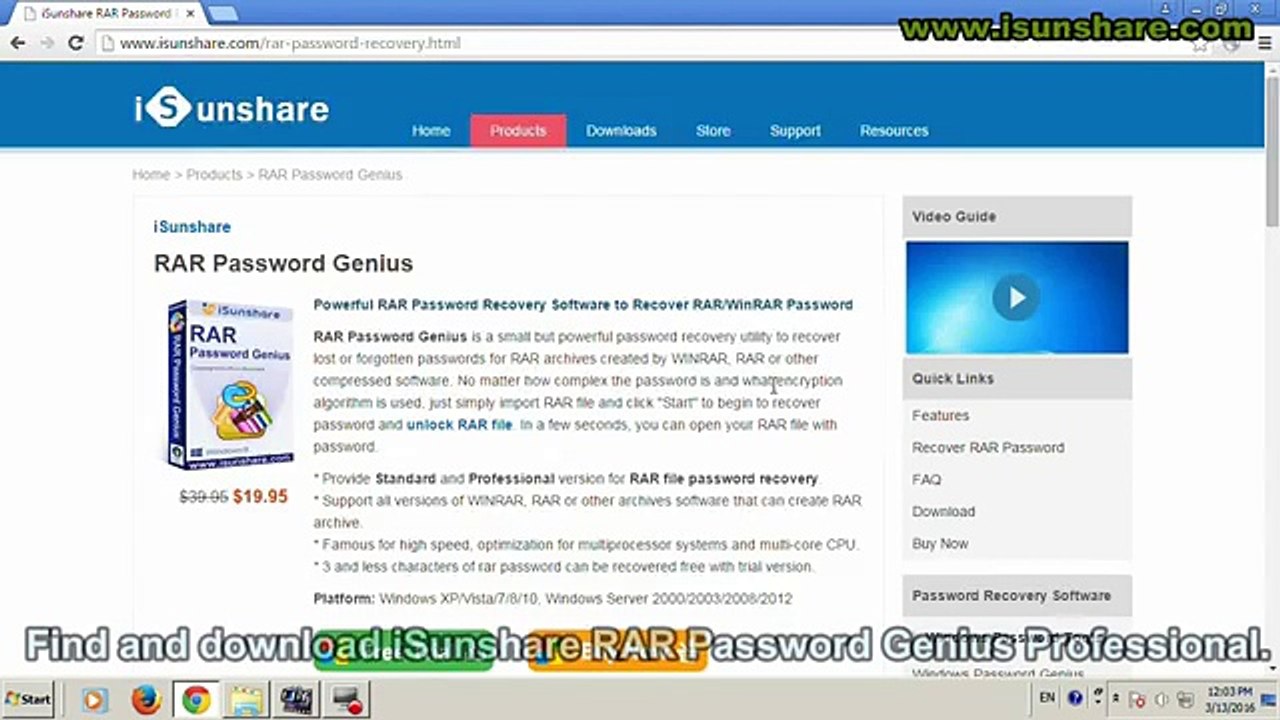Click the network tray icon
Viewport: 1280px width, 720px height.
click(1184, 699)
